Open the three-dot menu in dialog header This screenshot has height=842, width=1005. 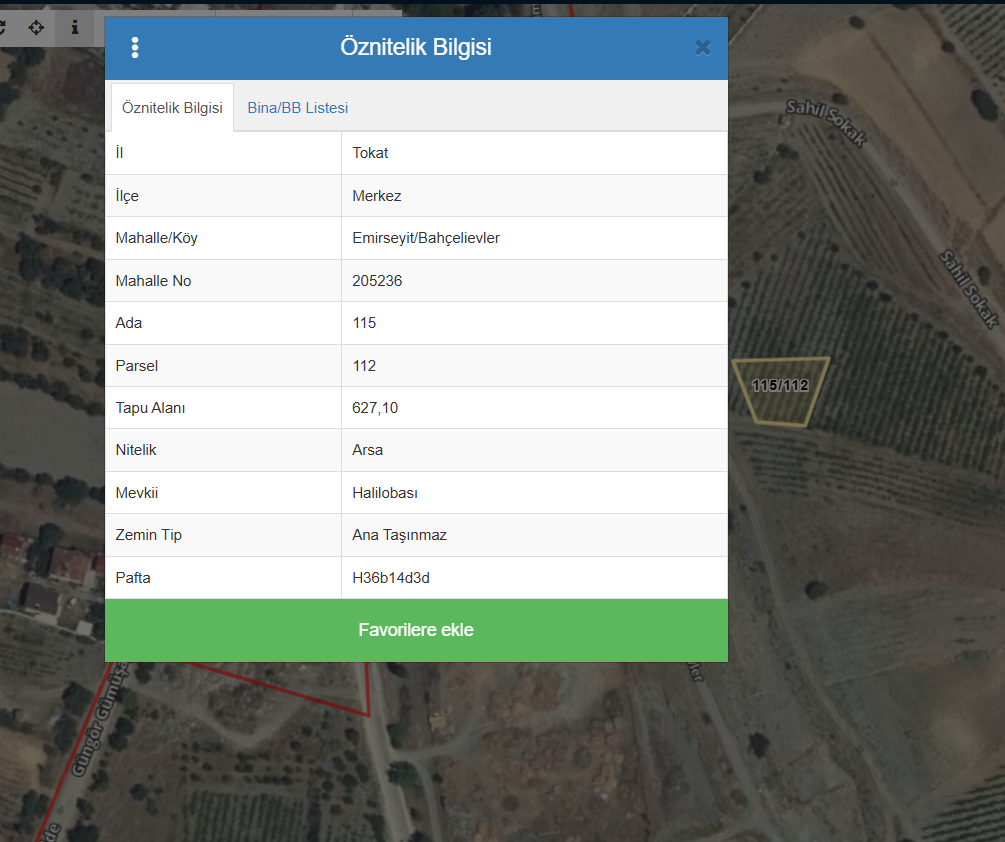point(135,48)
